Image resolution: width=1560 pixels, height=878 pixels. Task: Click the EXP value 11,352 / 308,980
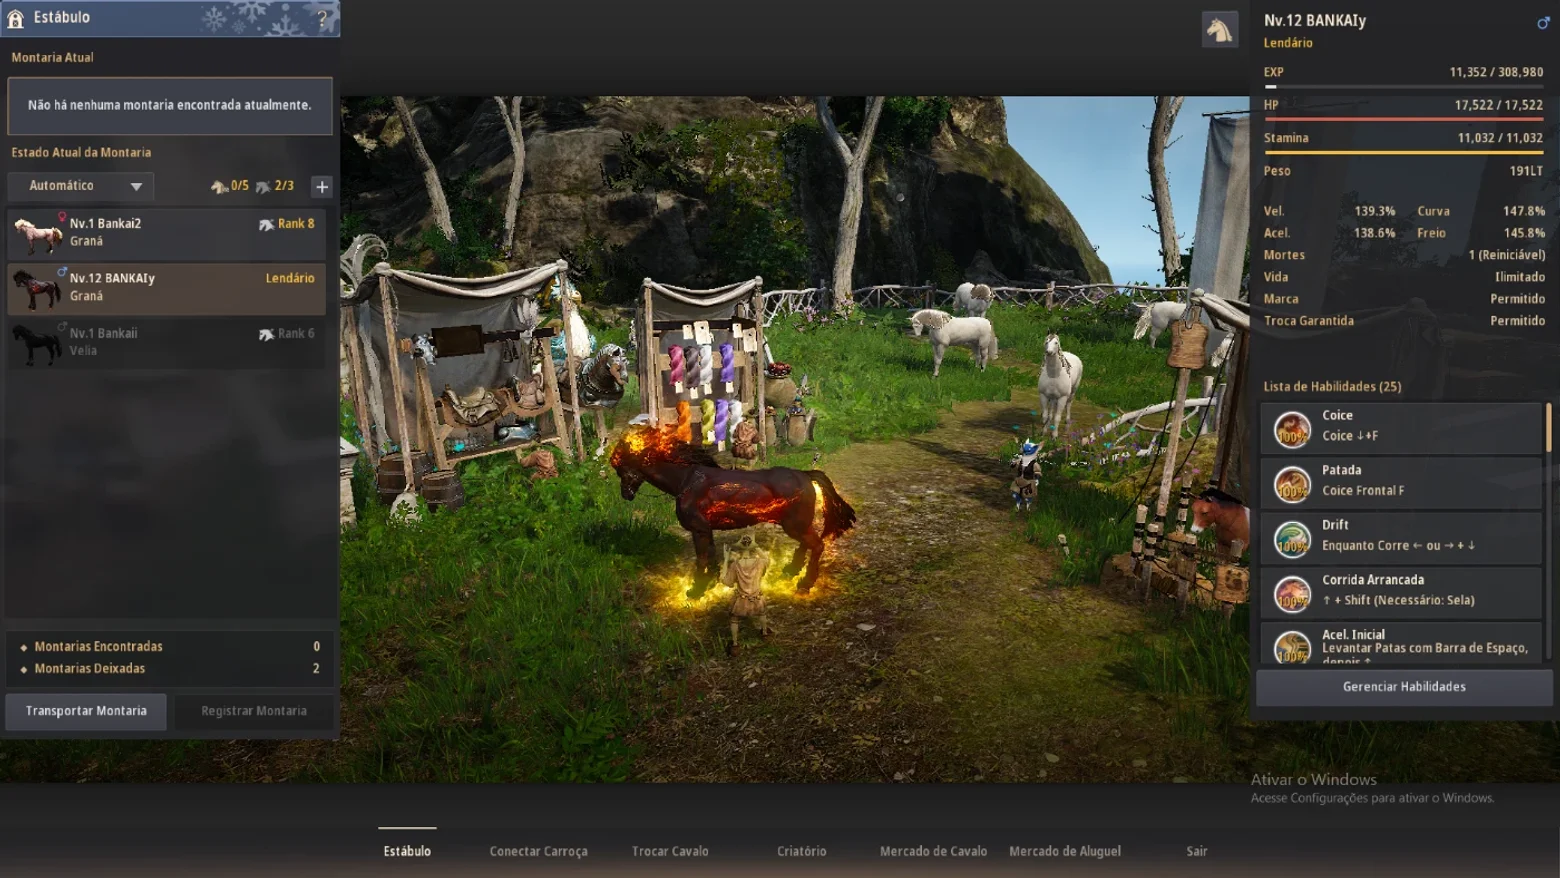click(x=1496, y=72)
